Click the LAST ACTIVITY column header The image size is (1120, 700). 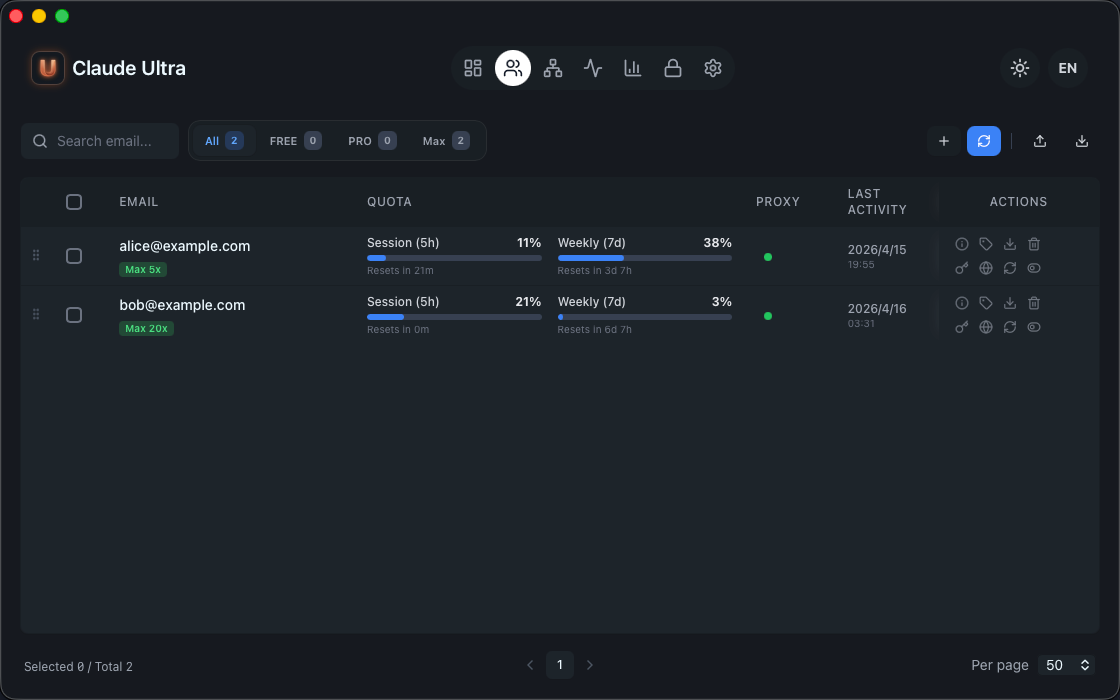(x=877, y=201)
